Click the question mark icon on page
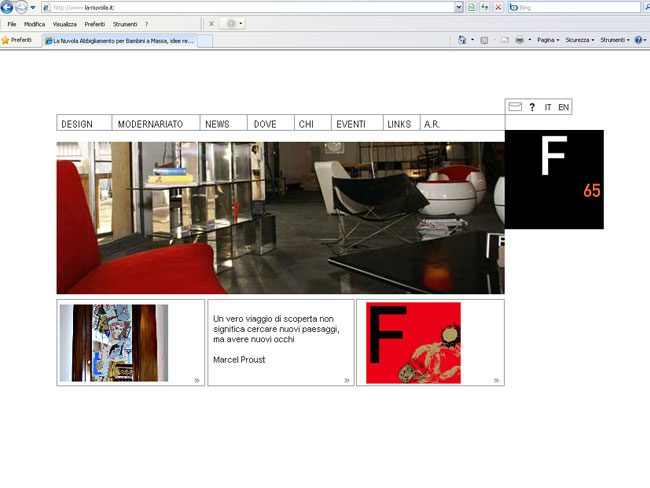 (x=532, y=107)
